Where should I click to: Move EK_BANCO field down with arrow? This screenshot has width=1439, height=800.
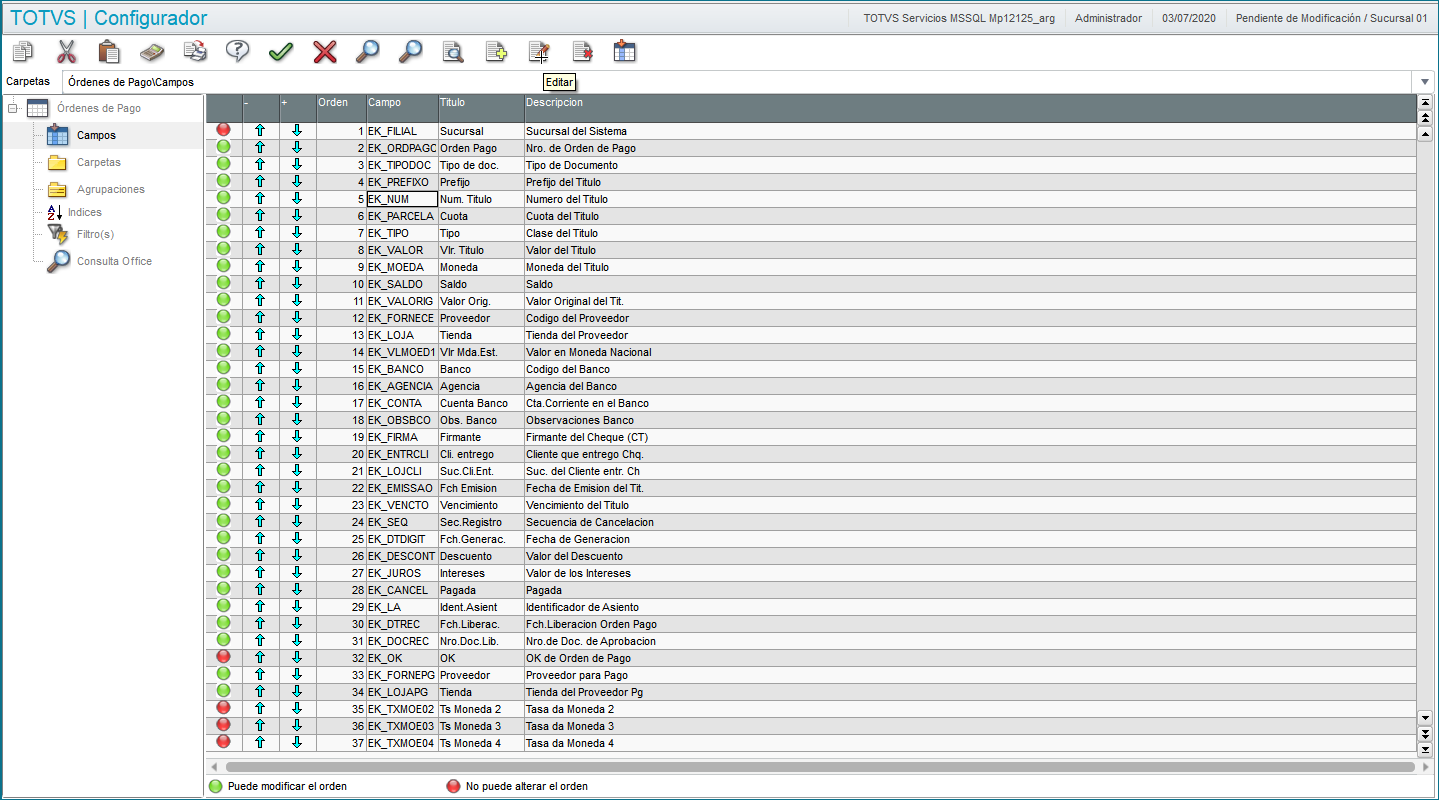pyautogui.click(x=297, y=369)
